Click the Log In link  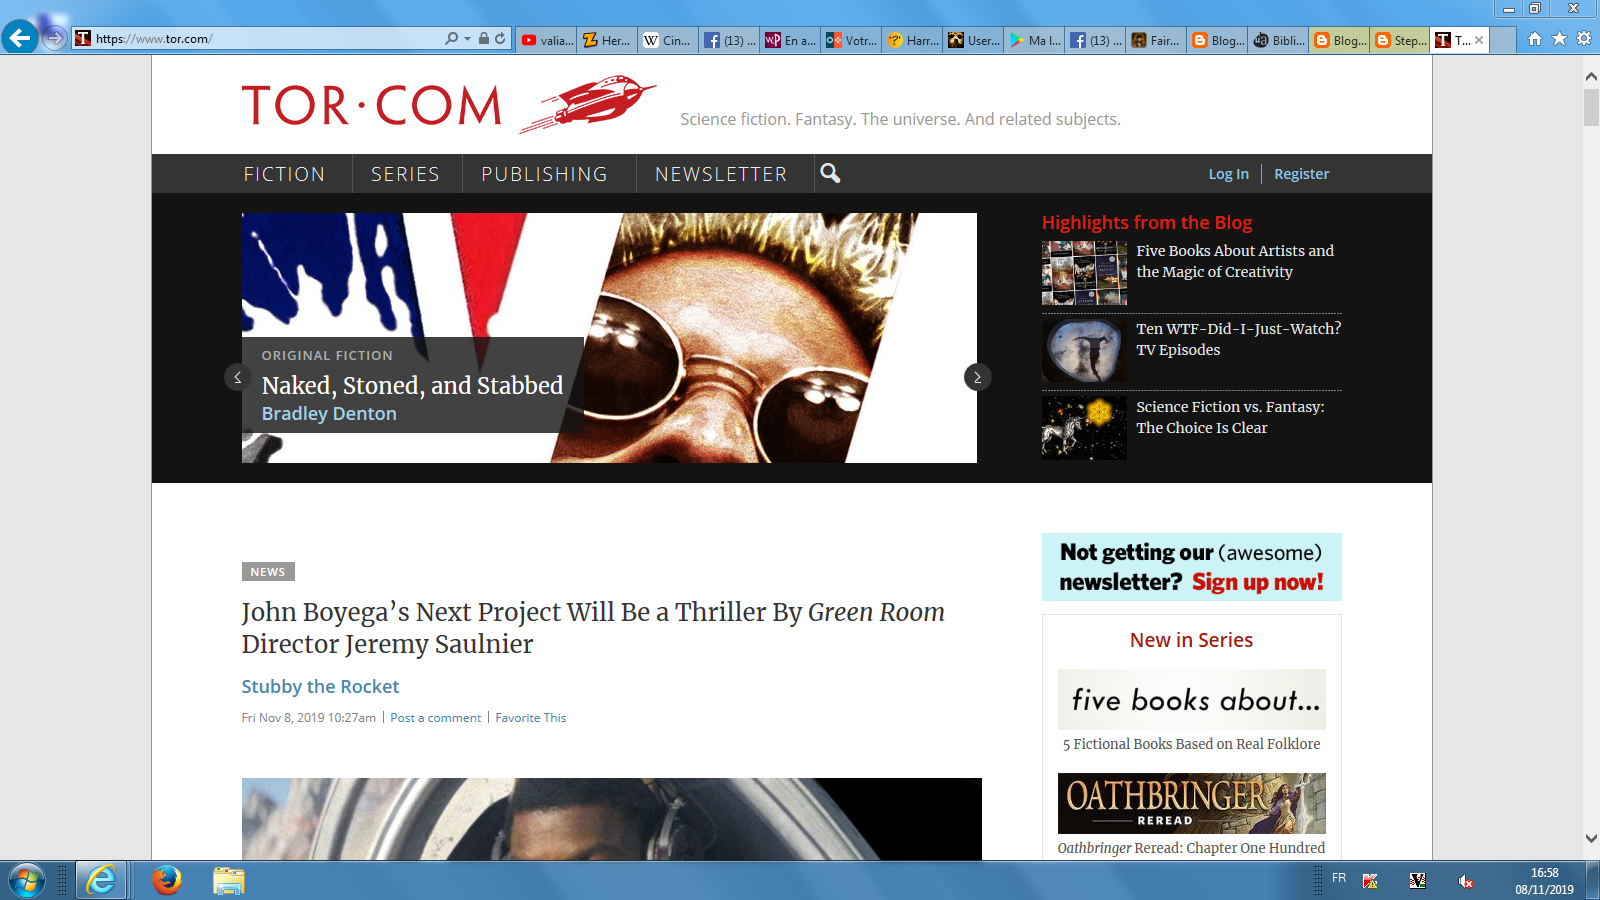pos(1228,174)
